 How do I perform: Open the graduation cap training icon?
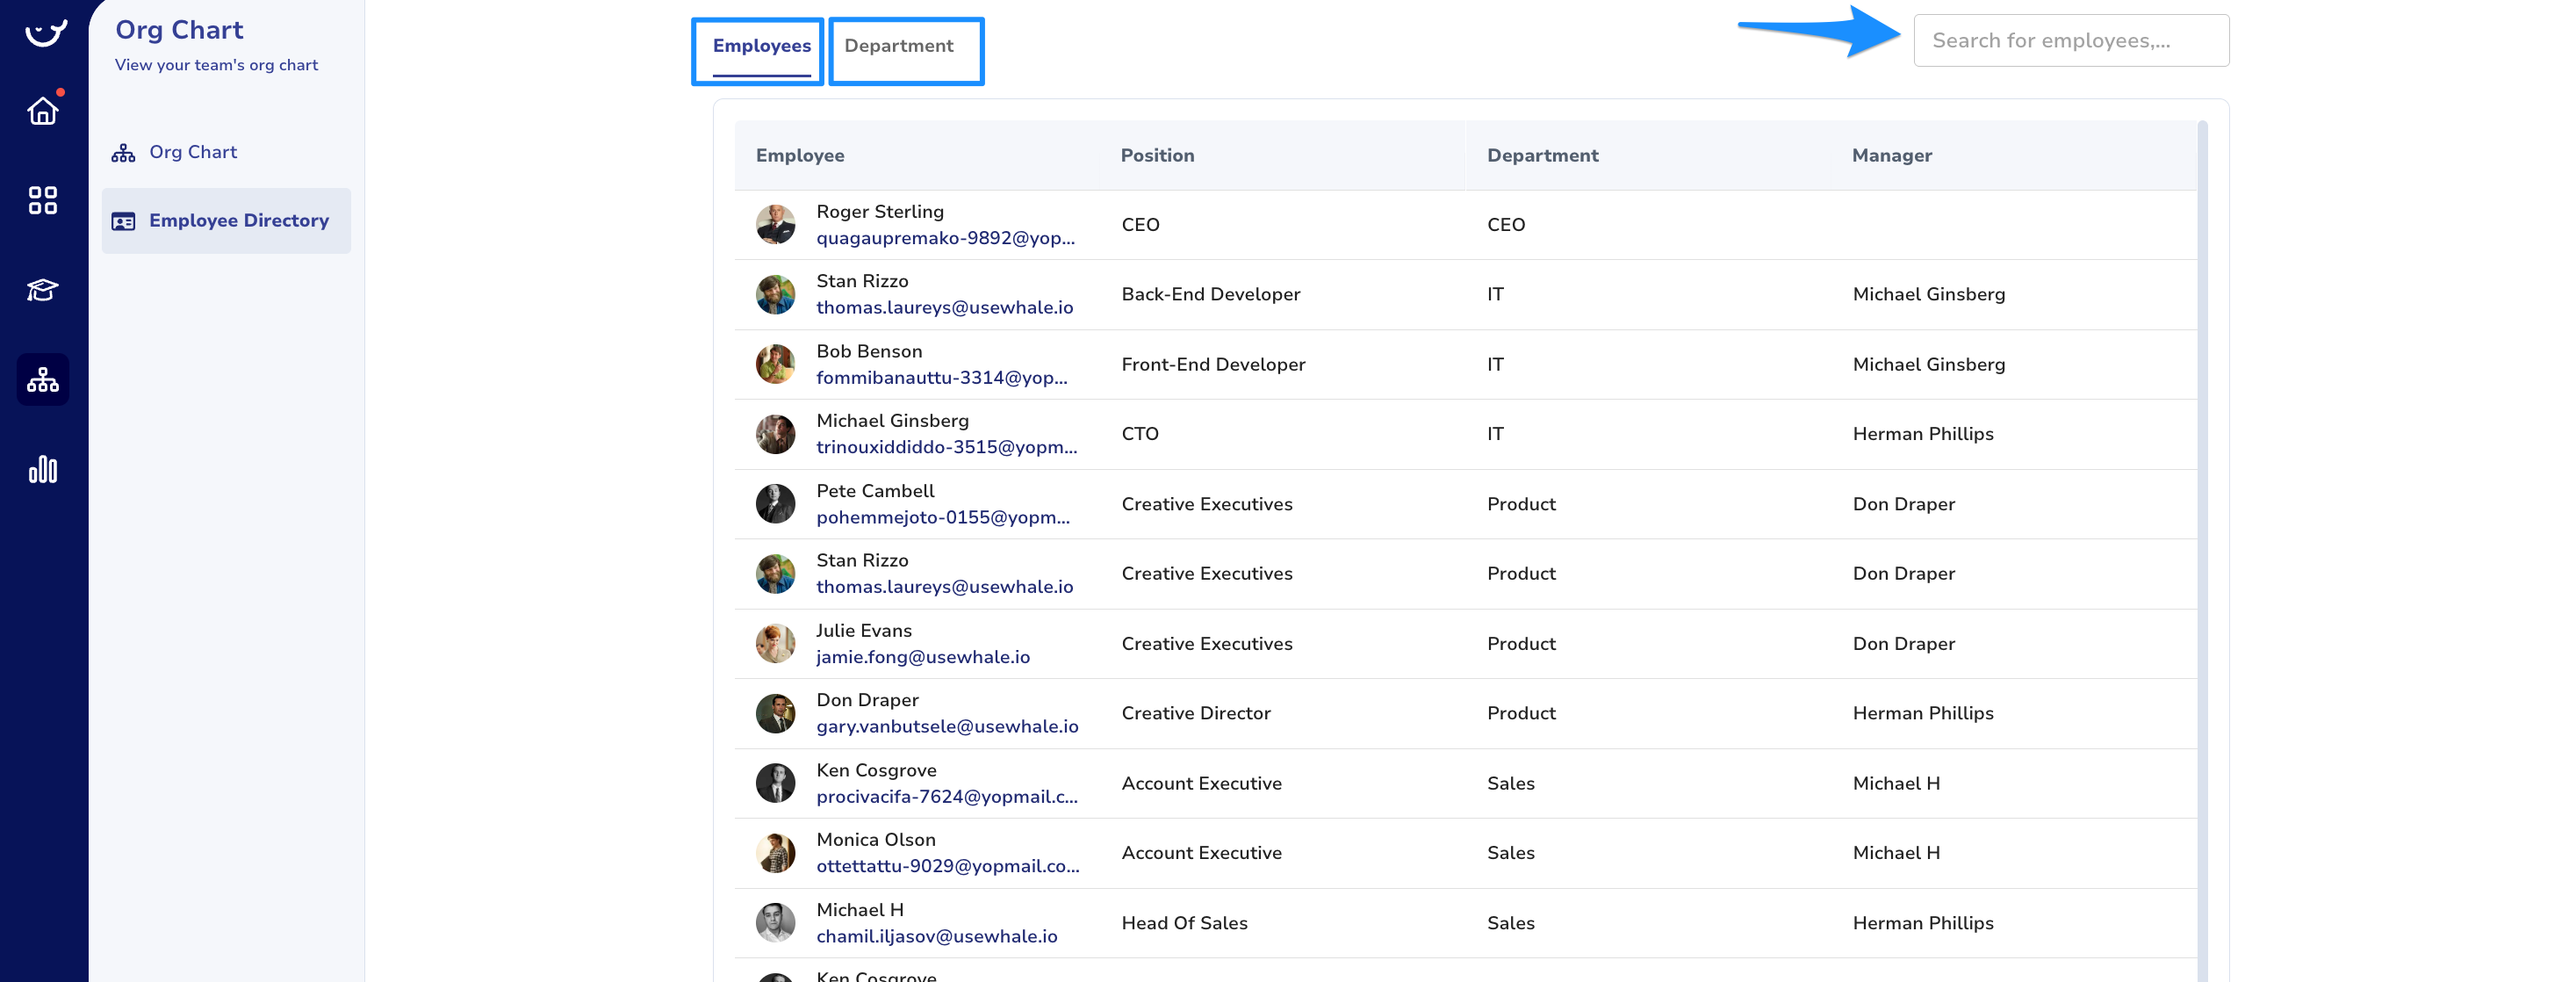[43, 290]
